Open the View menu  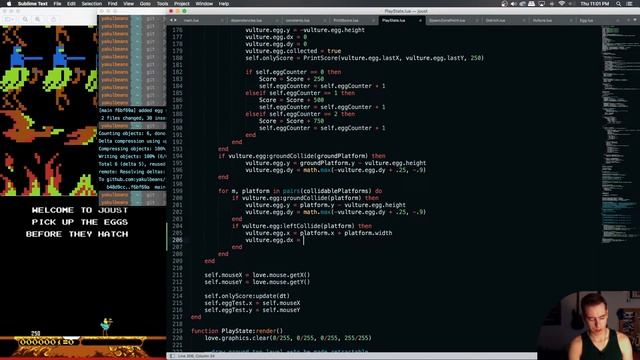click(129, 4)
